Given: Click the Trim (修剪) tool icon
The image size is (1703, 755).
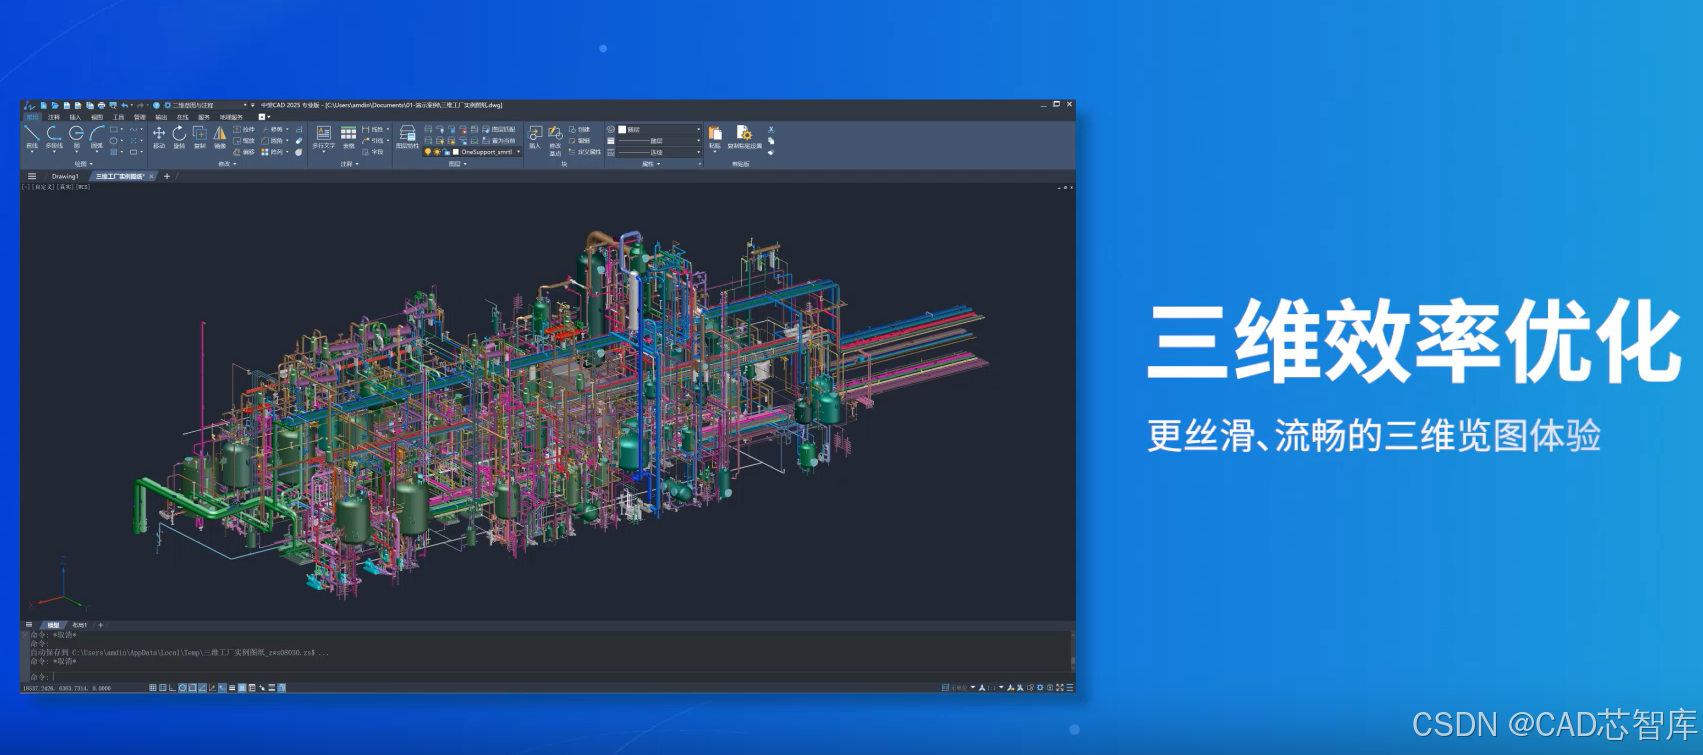Looking at the screenshot, I should [265, 129].
